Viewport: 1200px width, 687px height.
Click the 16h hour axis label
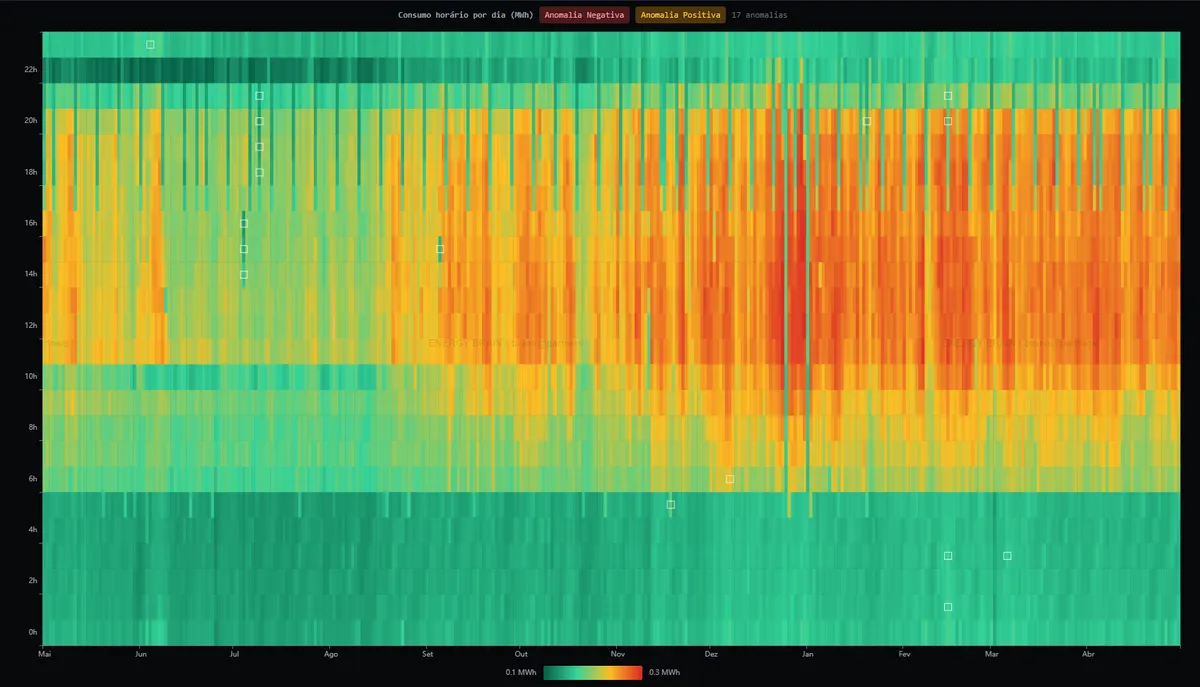coord(31,223)
